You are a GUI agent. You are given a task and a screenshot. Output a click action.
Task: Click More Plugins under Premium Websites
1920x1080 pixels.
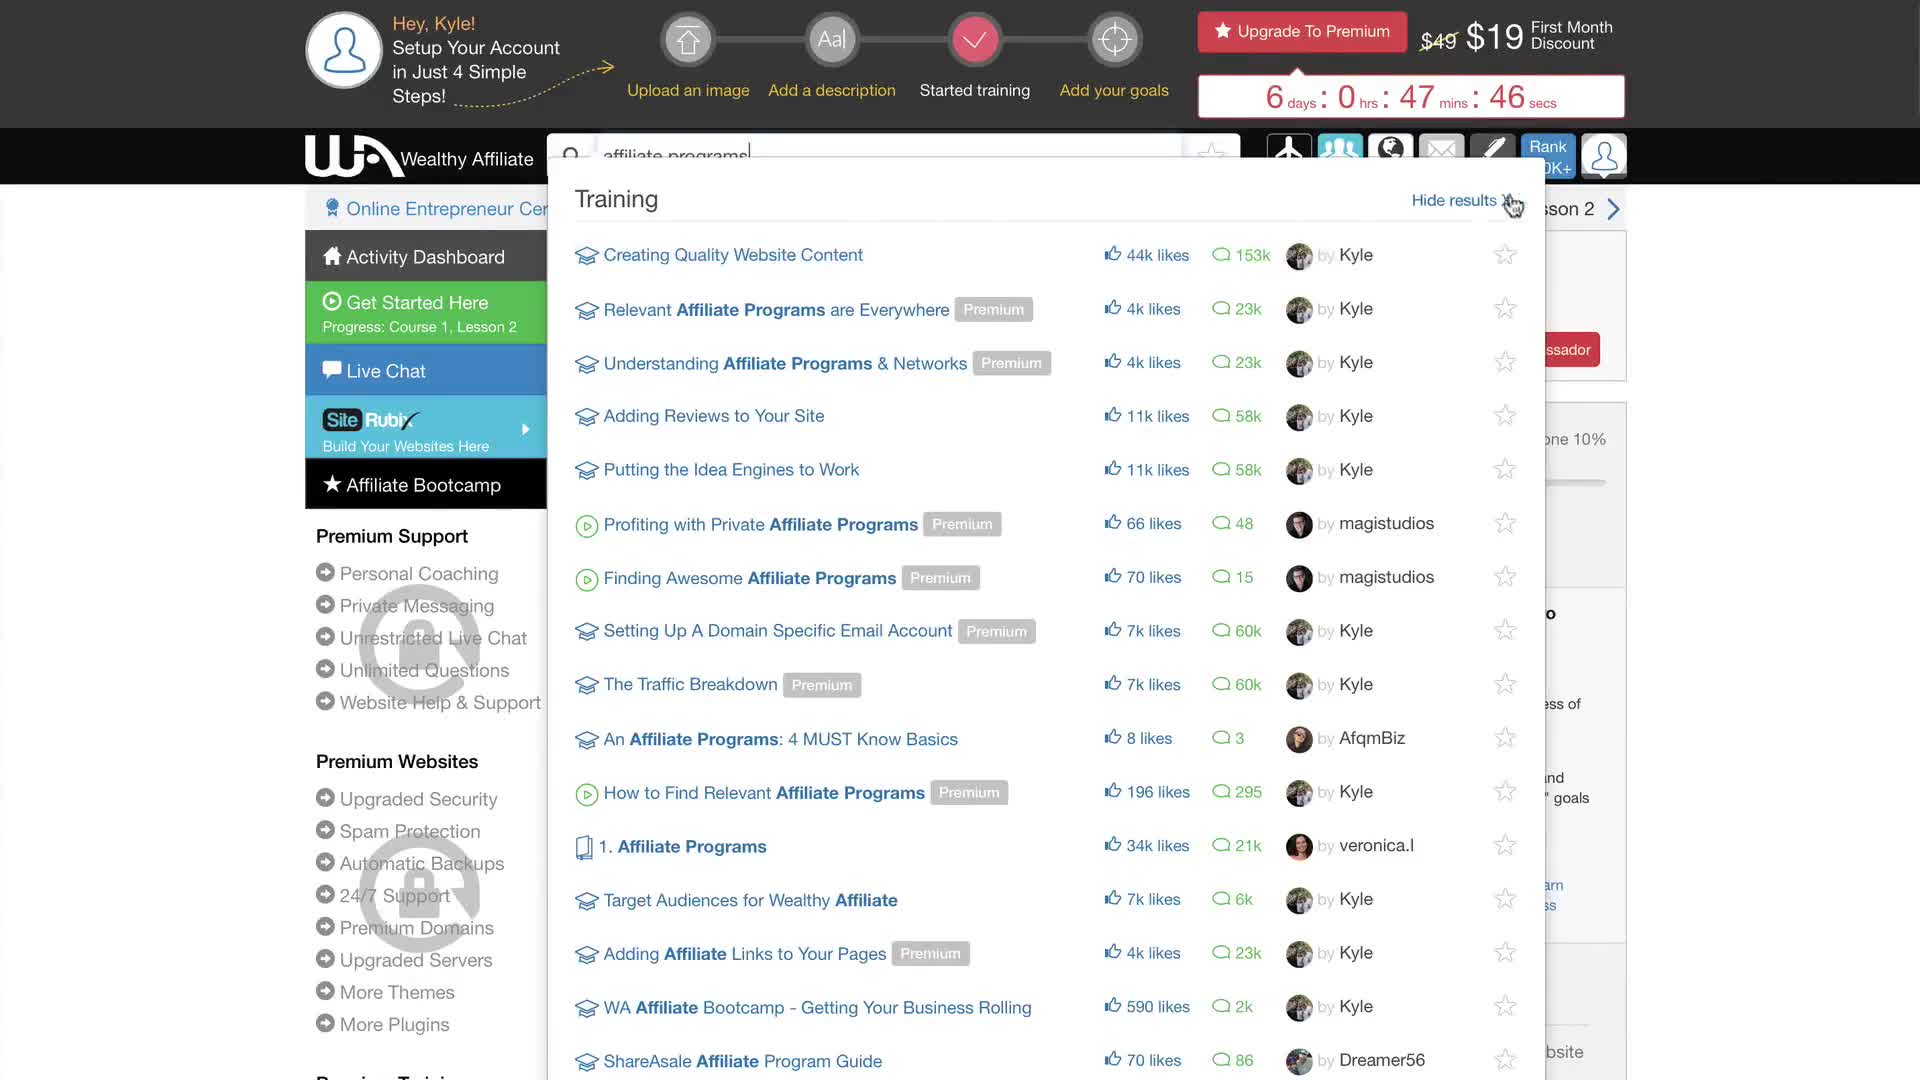[x=394, y=1024]
